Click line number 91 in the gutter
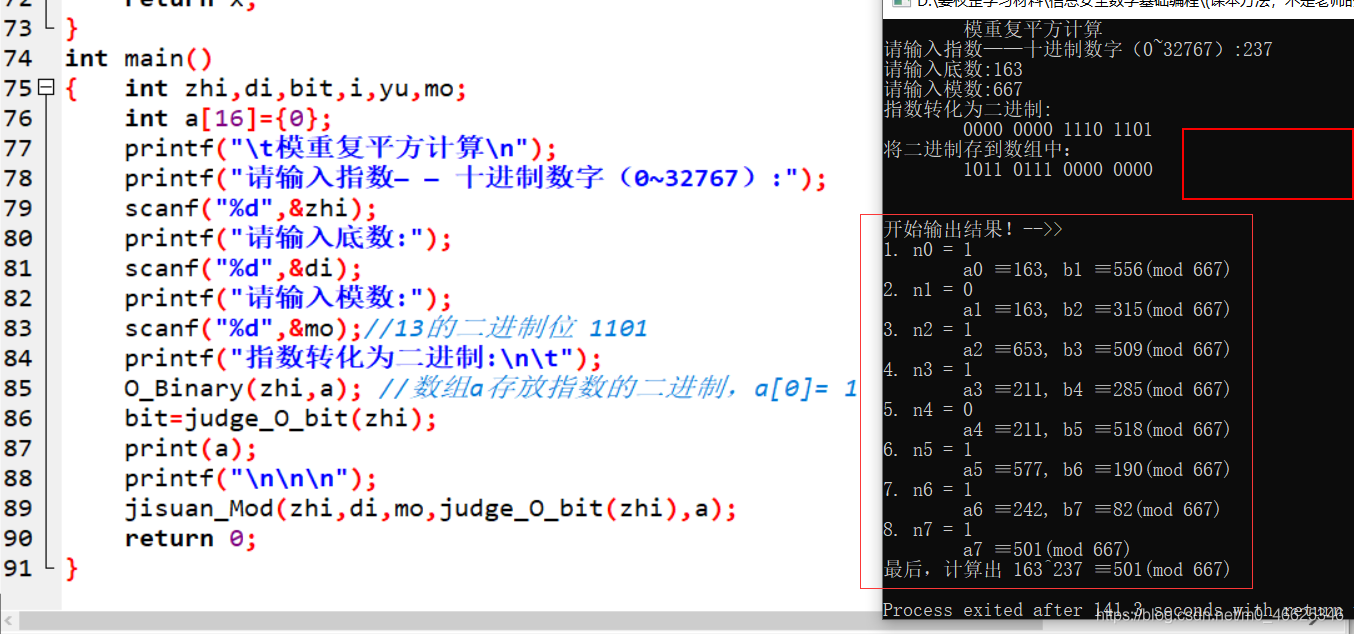This screenshot has height=634, width=1354. tap(17, 568)
